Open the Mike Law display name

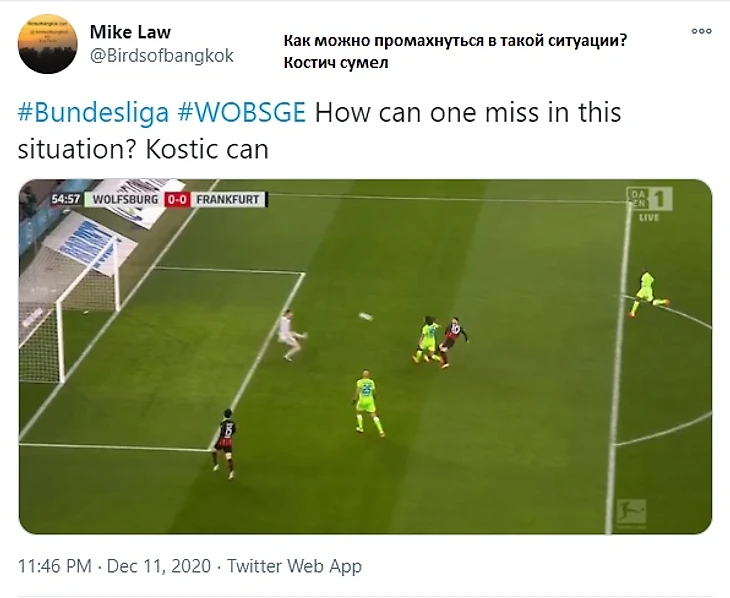coord(130,32)
